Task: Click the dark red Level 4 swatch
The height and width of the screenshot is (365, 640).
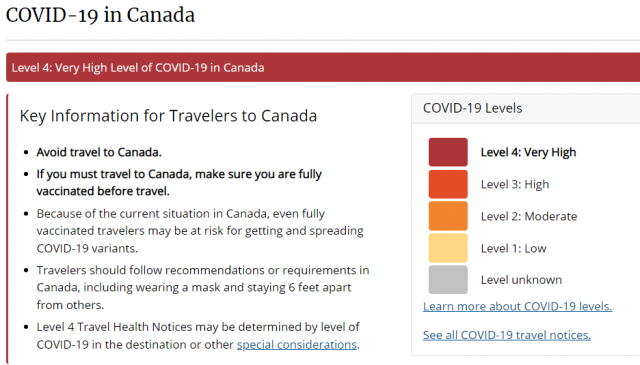Action: [x=448, y=152]
